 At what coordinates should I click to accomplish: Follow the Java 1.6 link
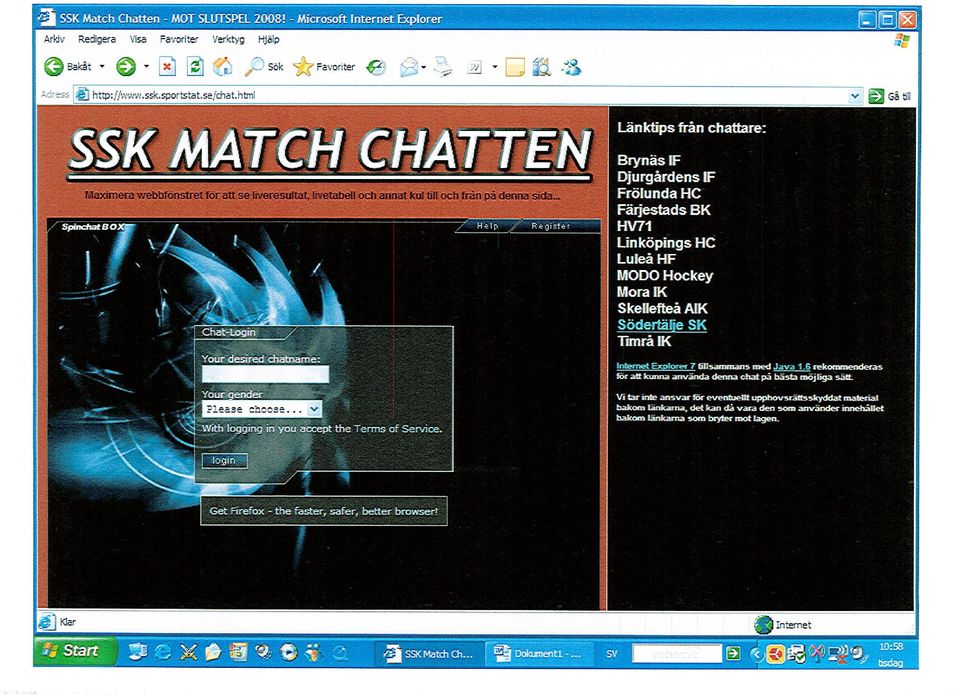pos(792,366)
